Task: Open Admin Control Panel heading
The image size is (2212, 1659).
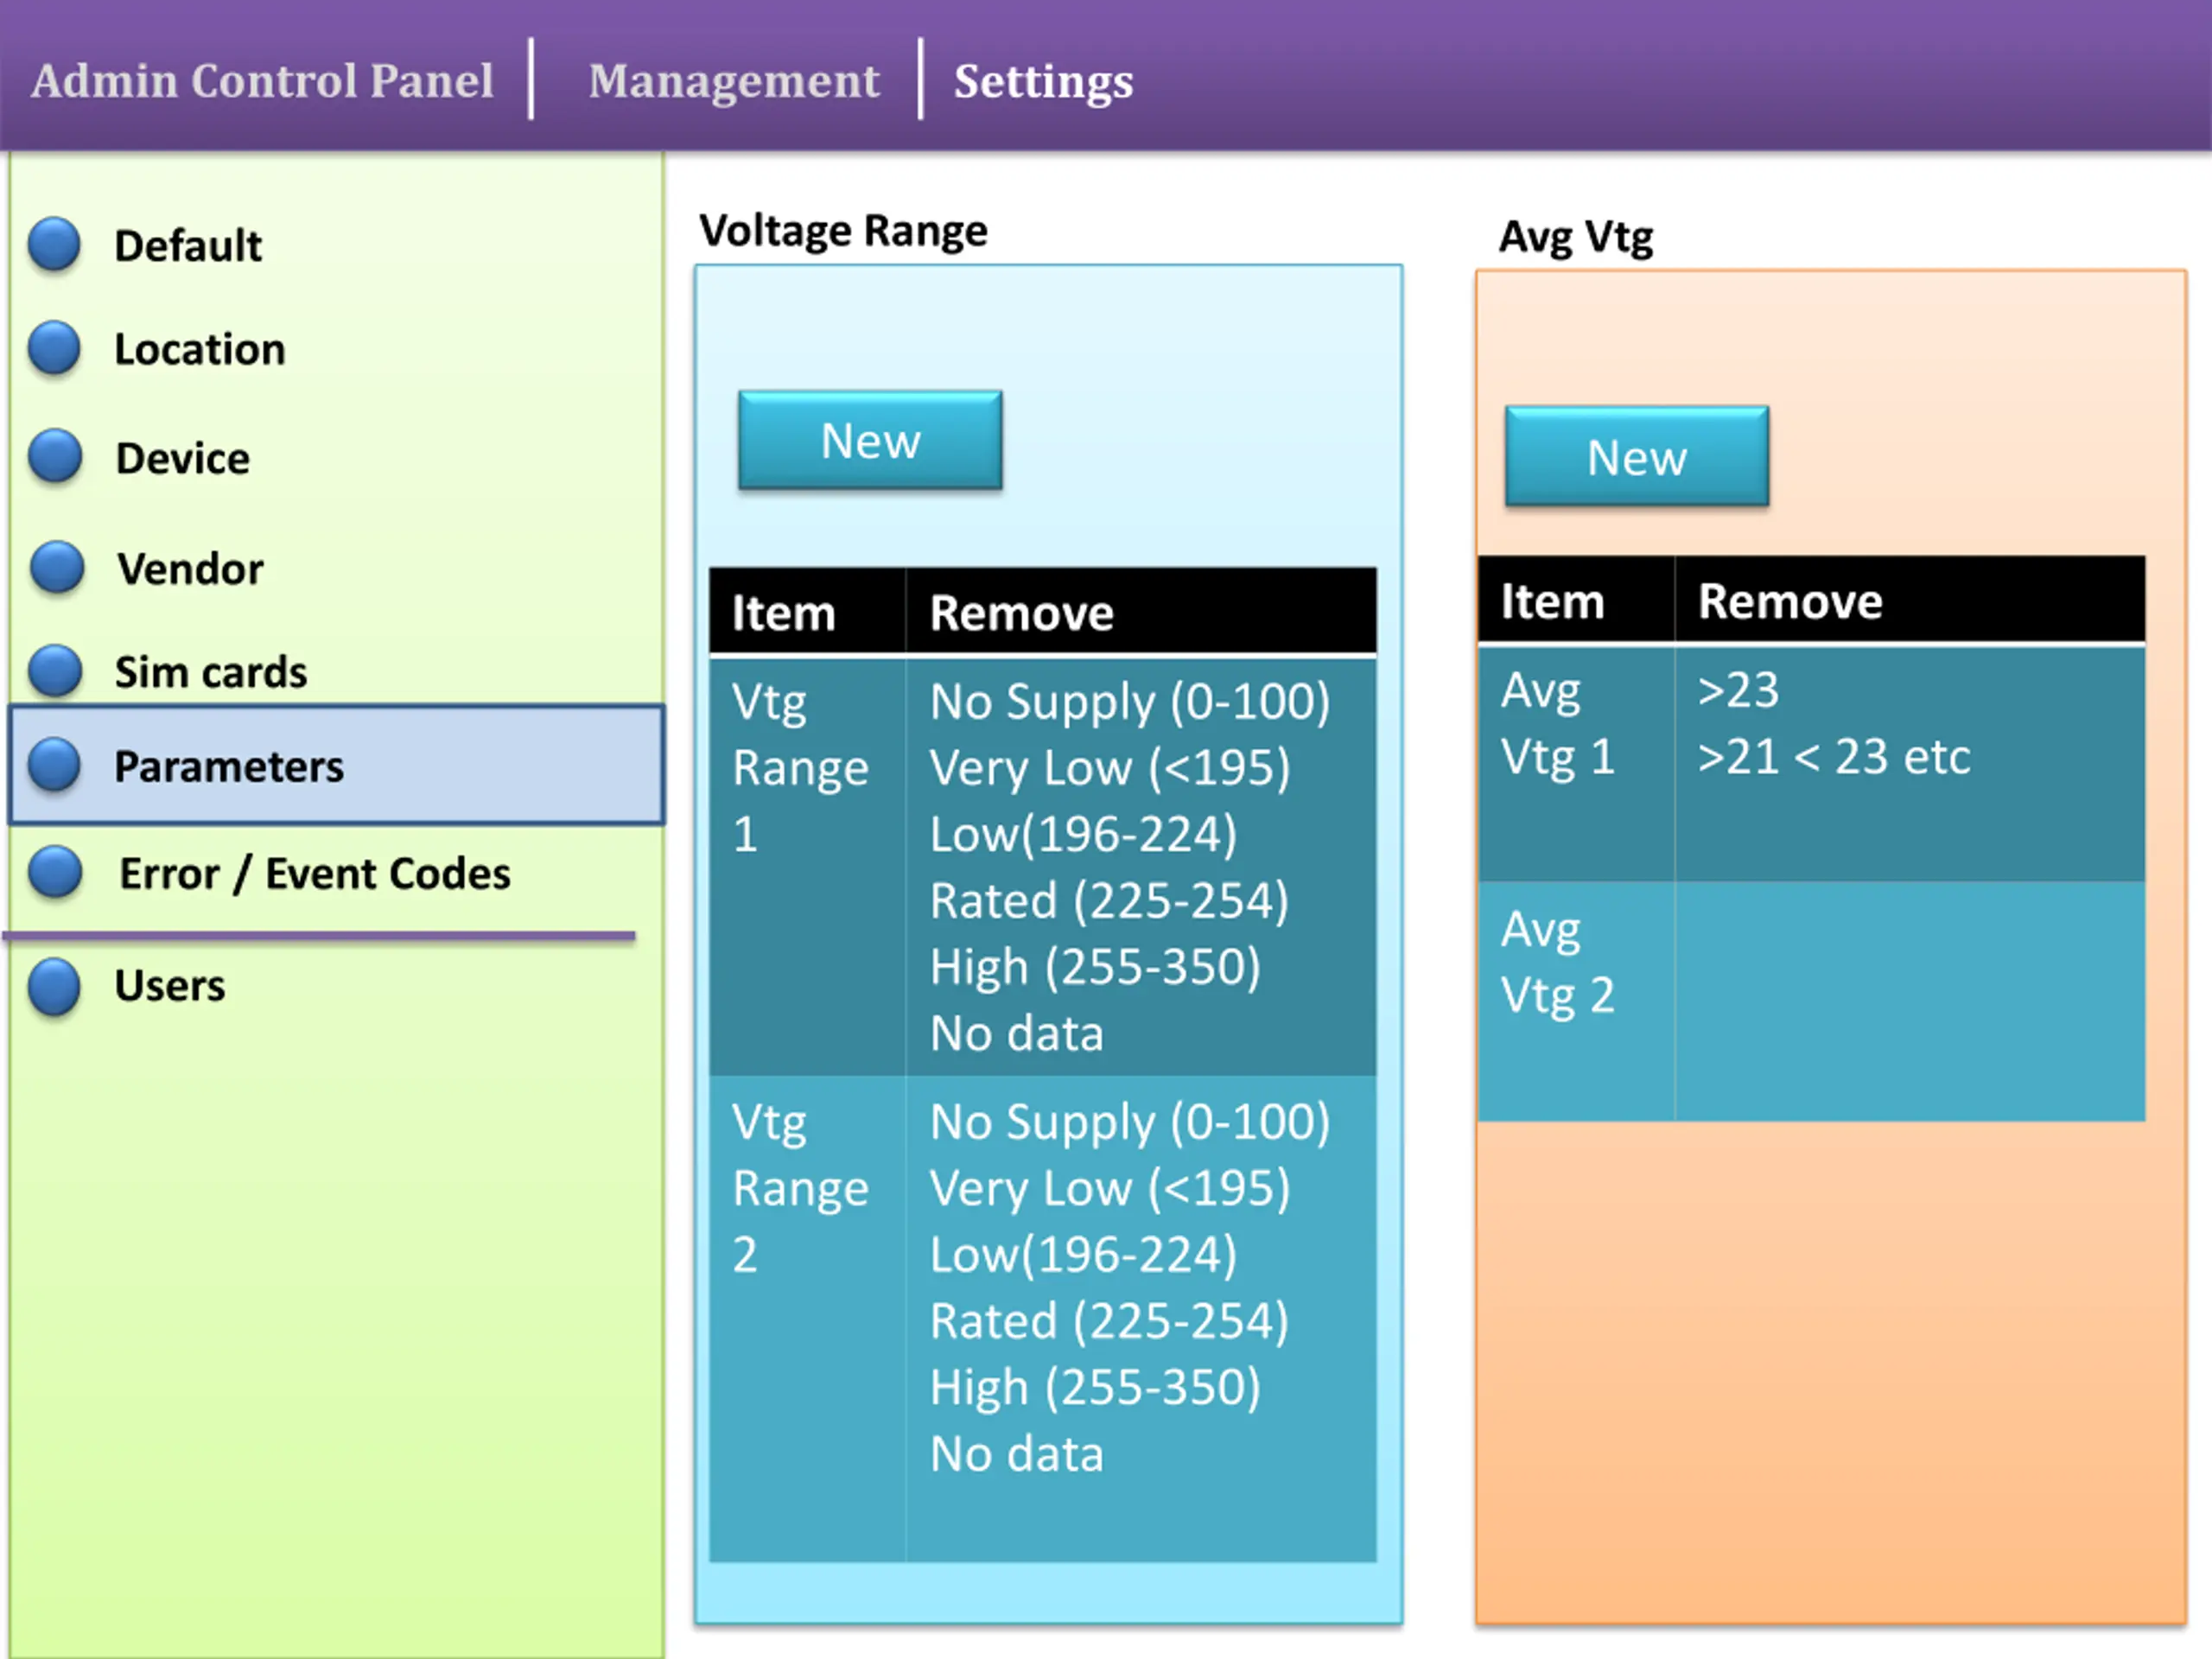Action: [262, 81]
